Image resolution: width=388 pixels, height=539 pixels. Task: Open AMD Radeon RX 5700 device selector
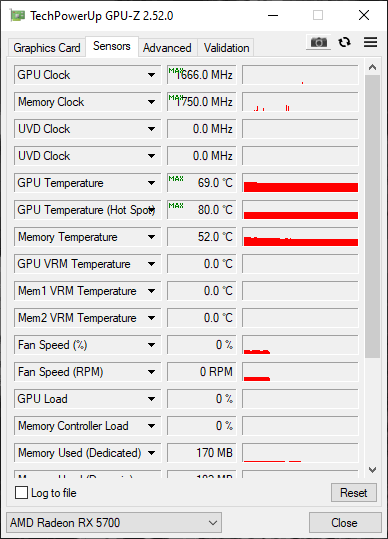(114, 523)
